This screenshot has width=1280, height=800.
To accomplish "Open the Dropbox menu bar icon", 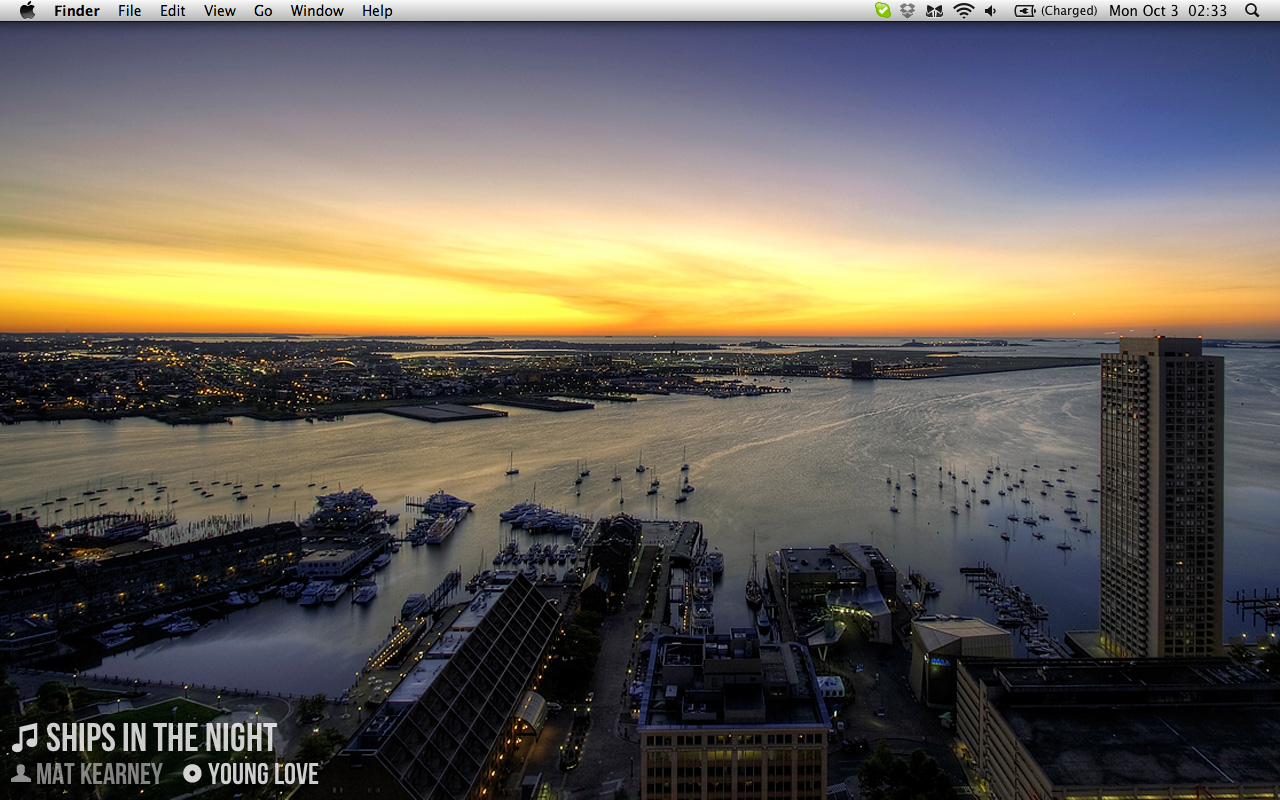I will [x=908, y=10].
